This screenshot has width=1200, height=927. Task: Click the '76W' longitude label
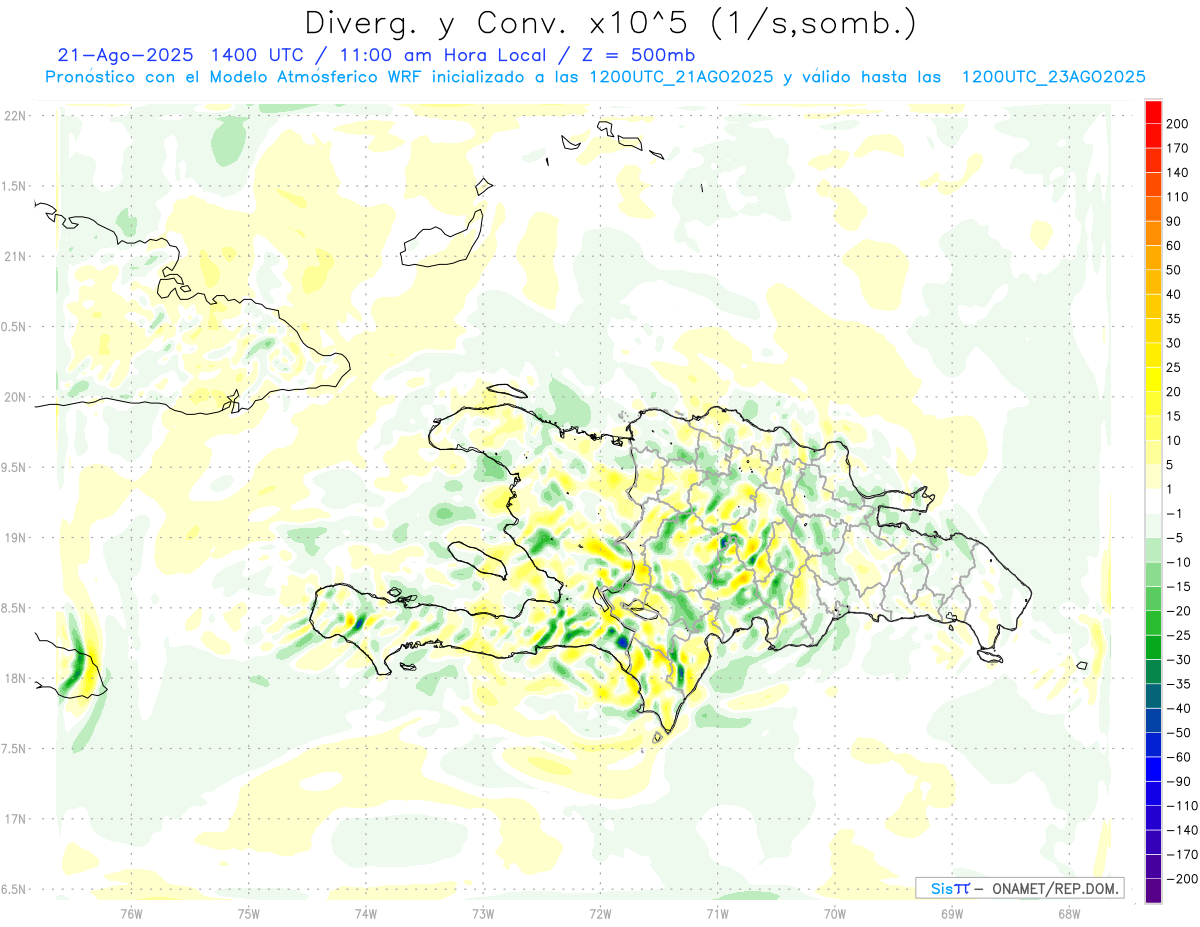131,913
